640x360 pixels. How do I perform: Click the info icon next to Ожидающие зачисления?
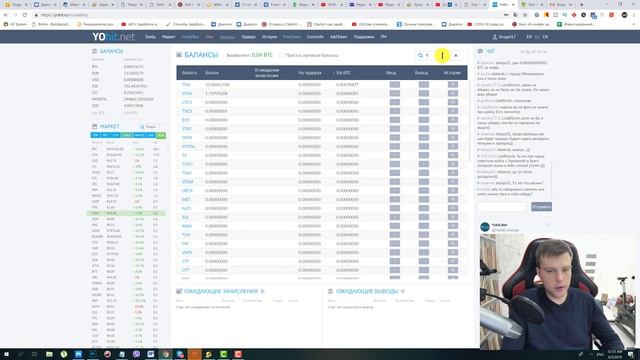tap(262, 291)
